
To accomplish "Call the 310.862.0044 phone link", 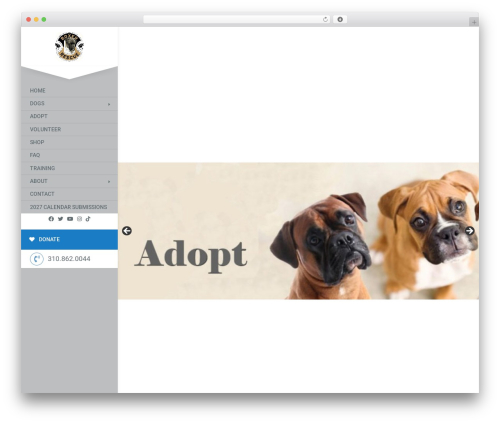I will point(69,259).
